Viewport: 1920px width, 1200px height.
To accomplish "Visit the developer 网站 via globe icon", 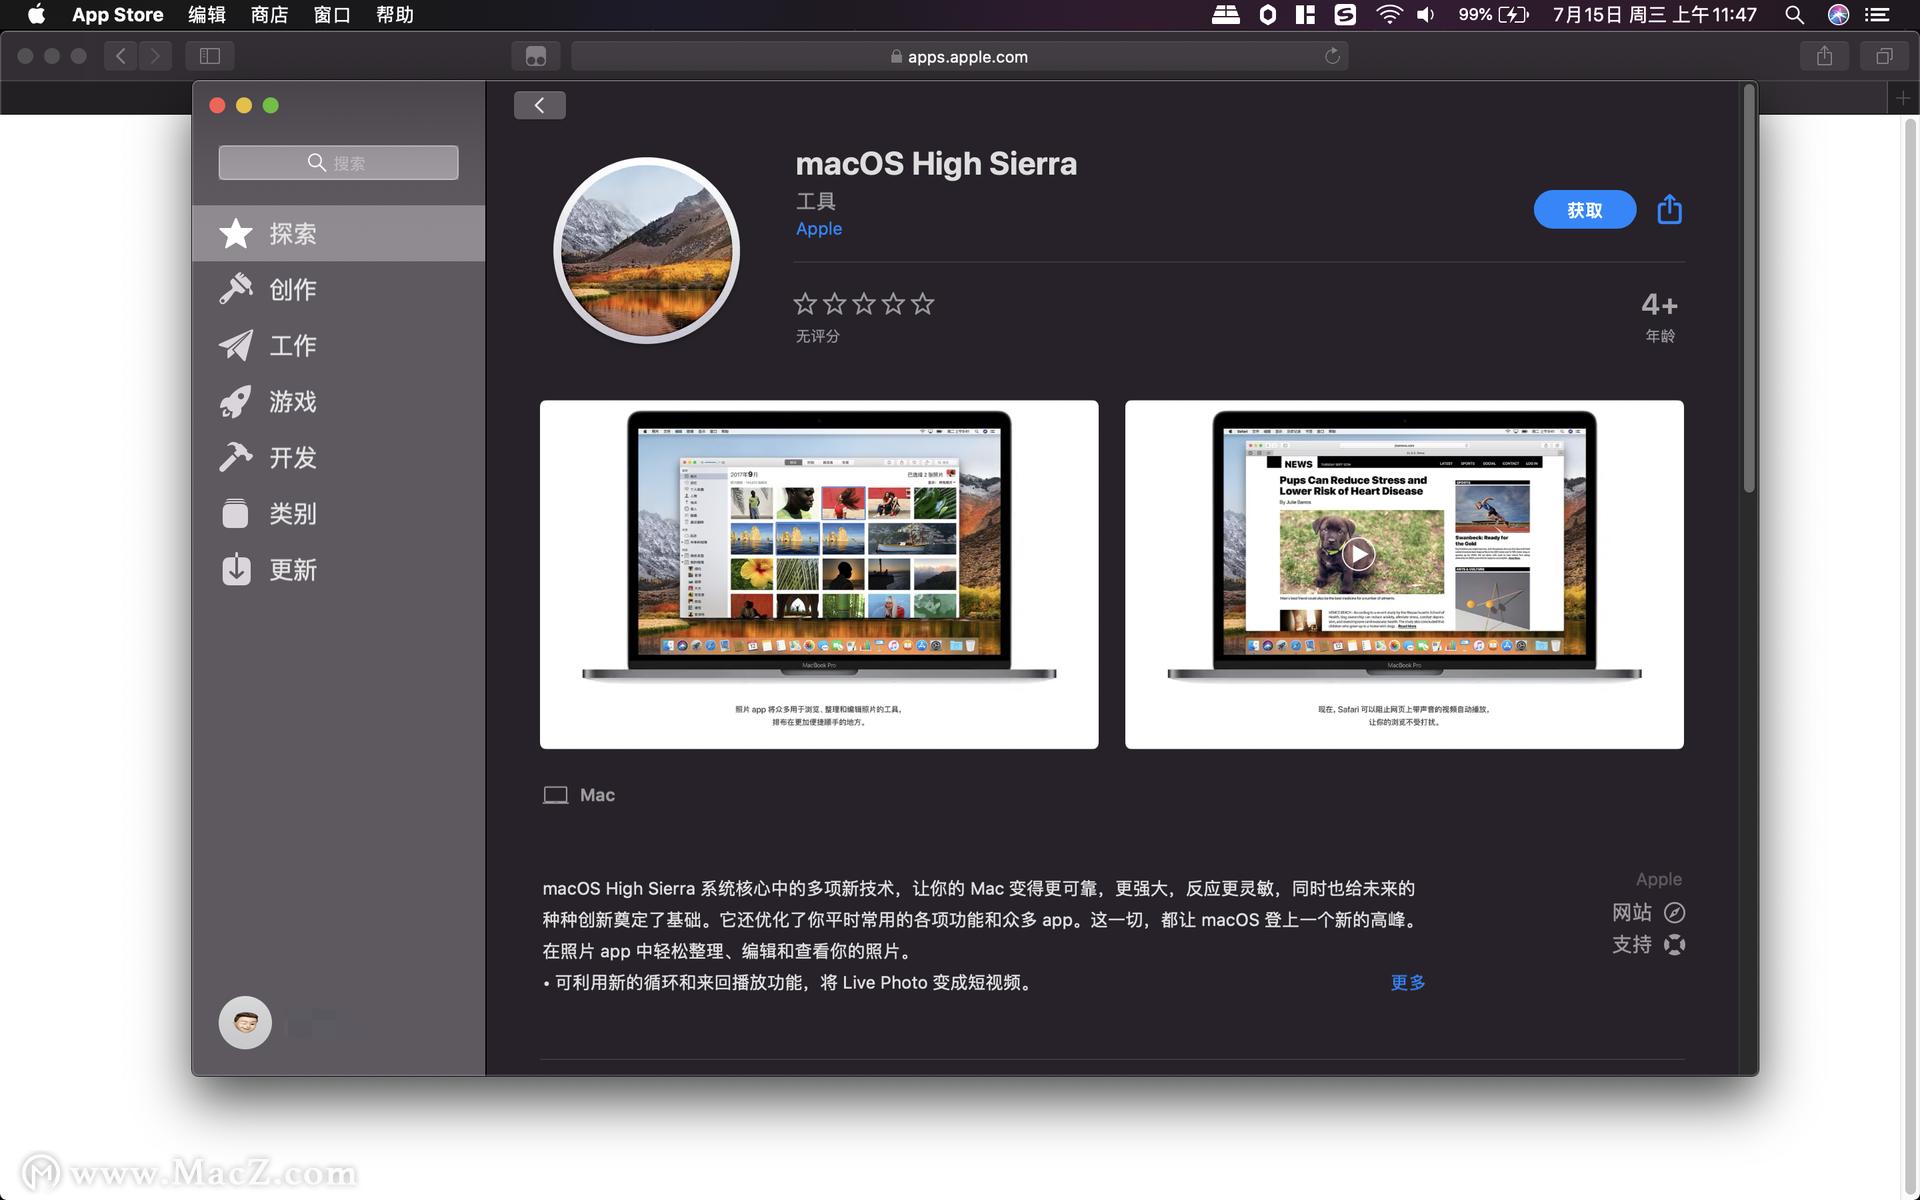I will click(1674, 912).
